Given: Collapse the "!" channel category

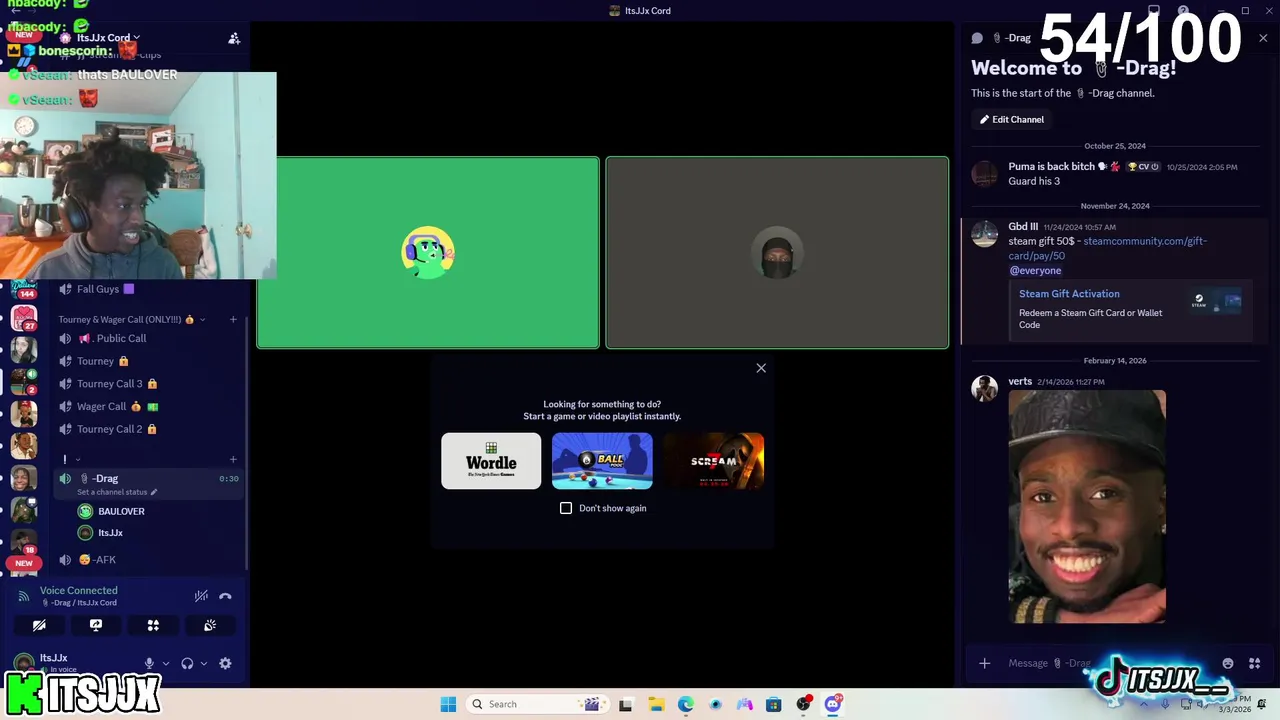Looking at the screenshot, I should pyautogui.click(x=70, y=459).
